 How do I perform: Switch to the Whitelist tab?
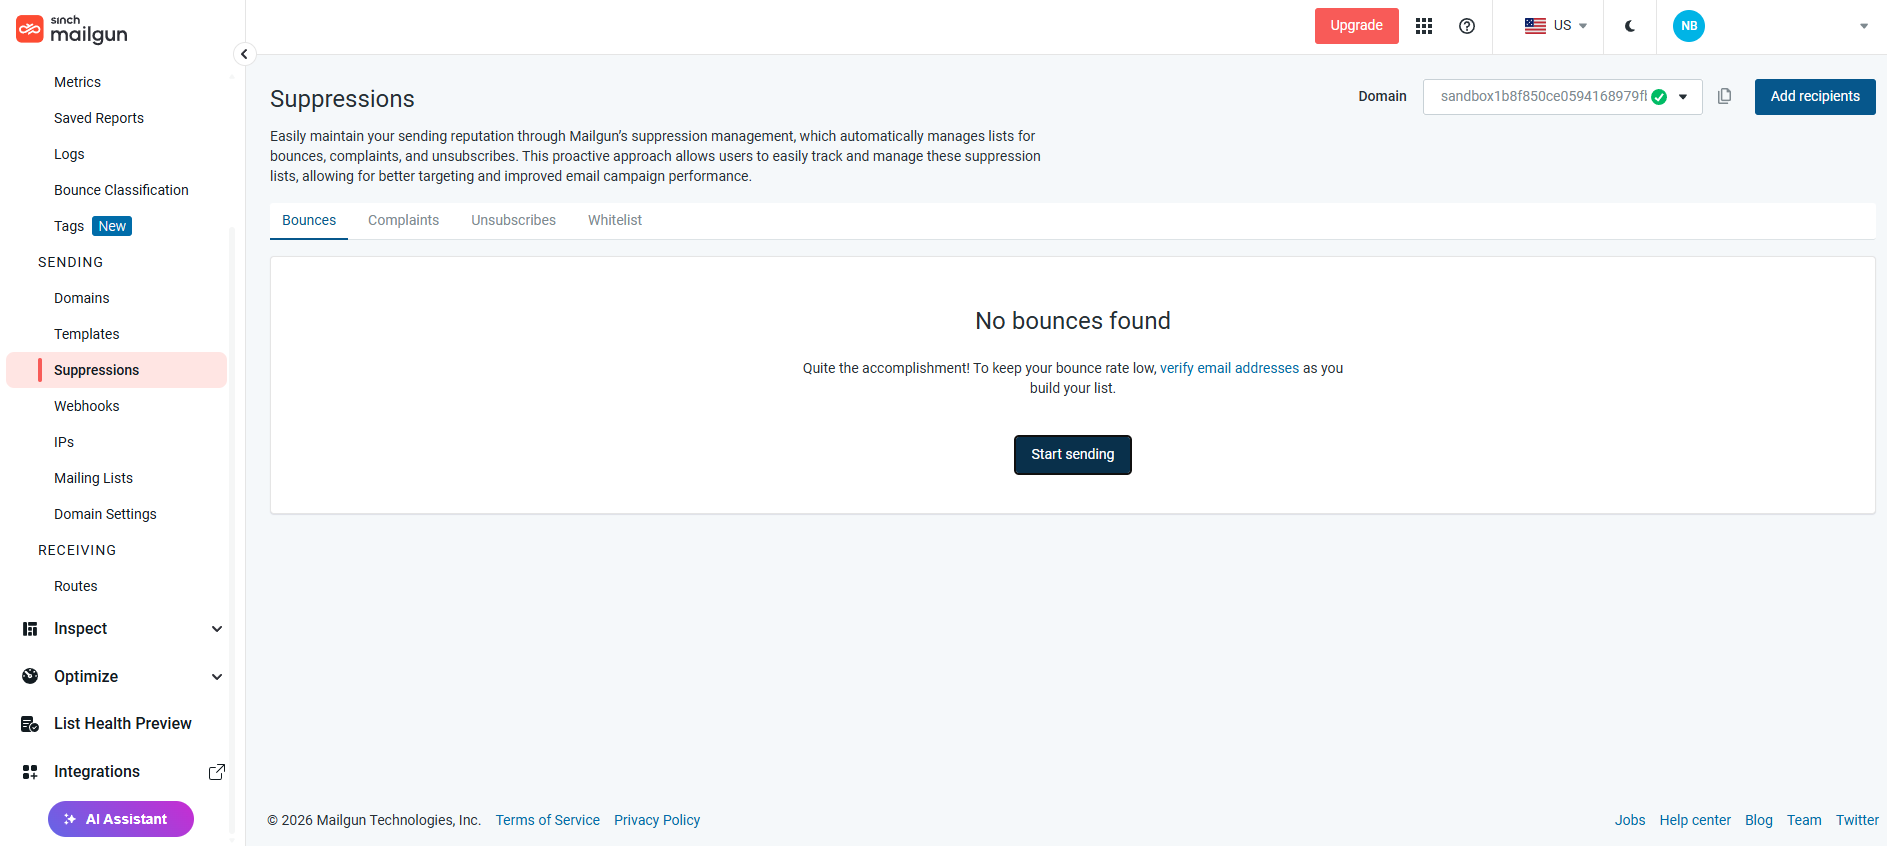tap(615, 220)
